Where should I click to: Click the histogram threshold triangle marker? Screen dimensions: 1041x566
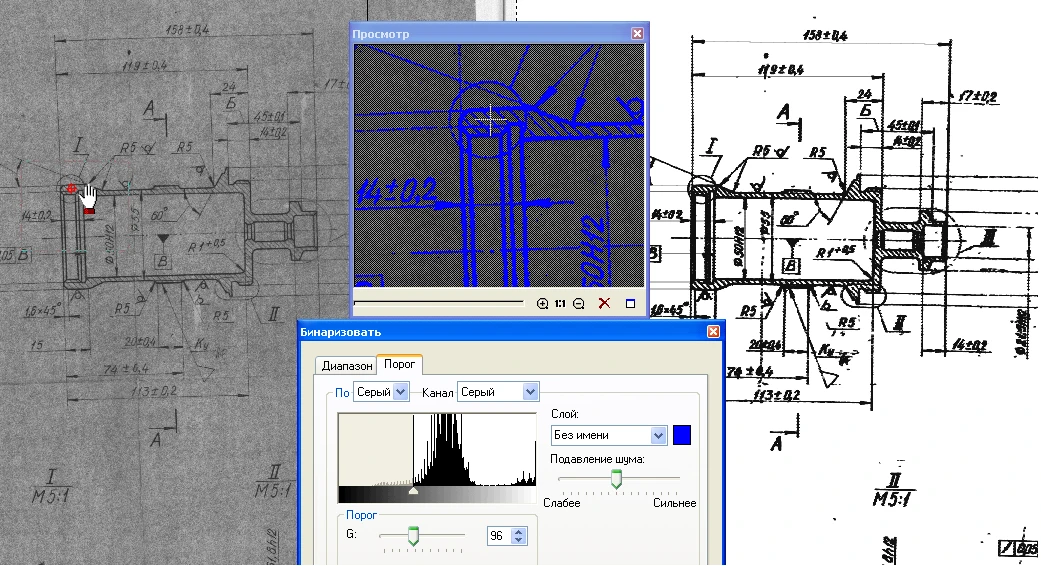point(414,491)
